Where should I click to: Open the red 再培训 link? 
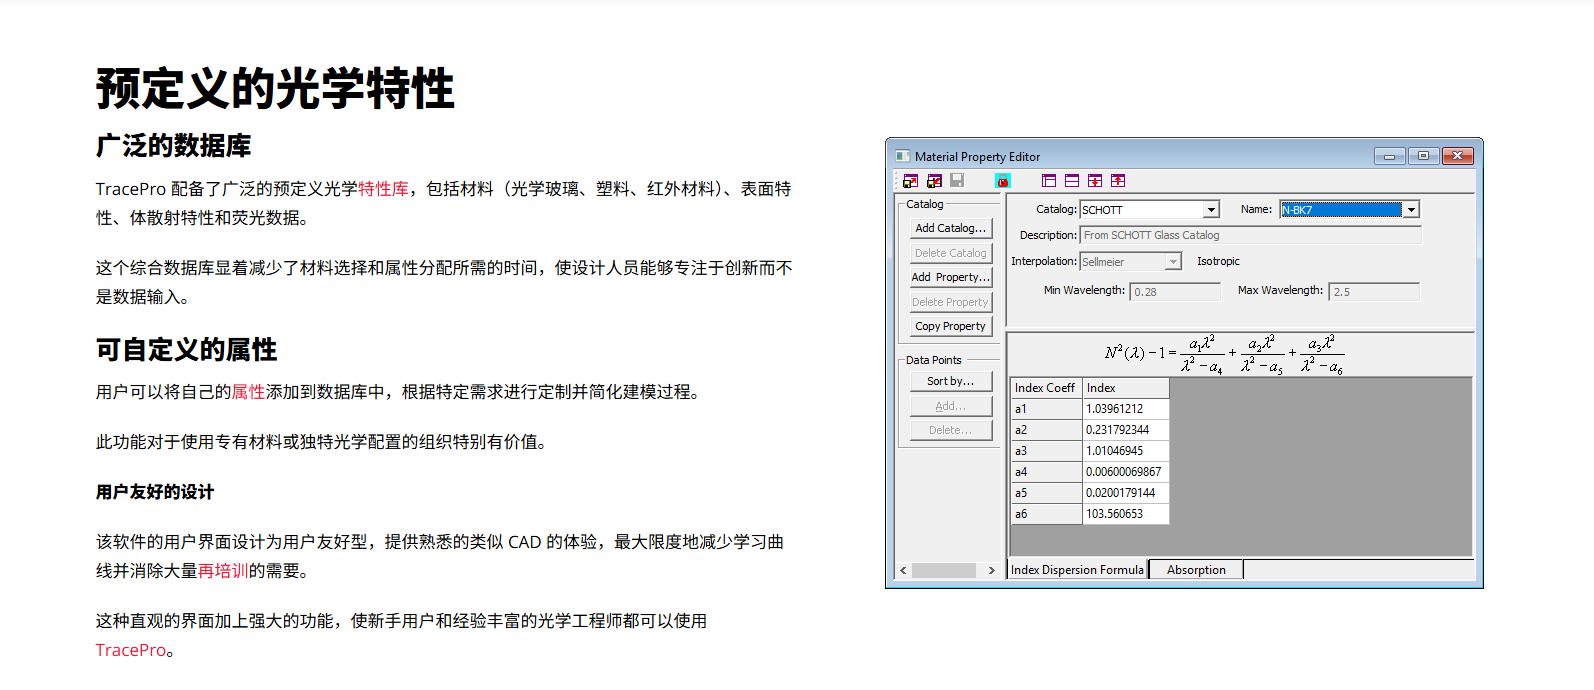(222, 571)
